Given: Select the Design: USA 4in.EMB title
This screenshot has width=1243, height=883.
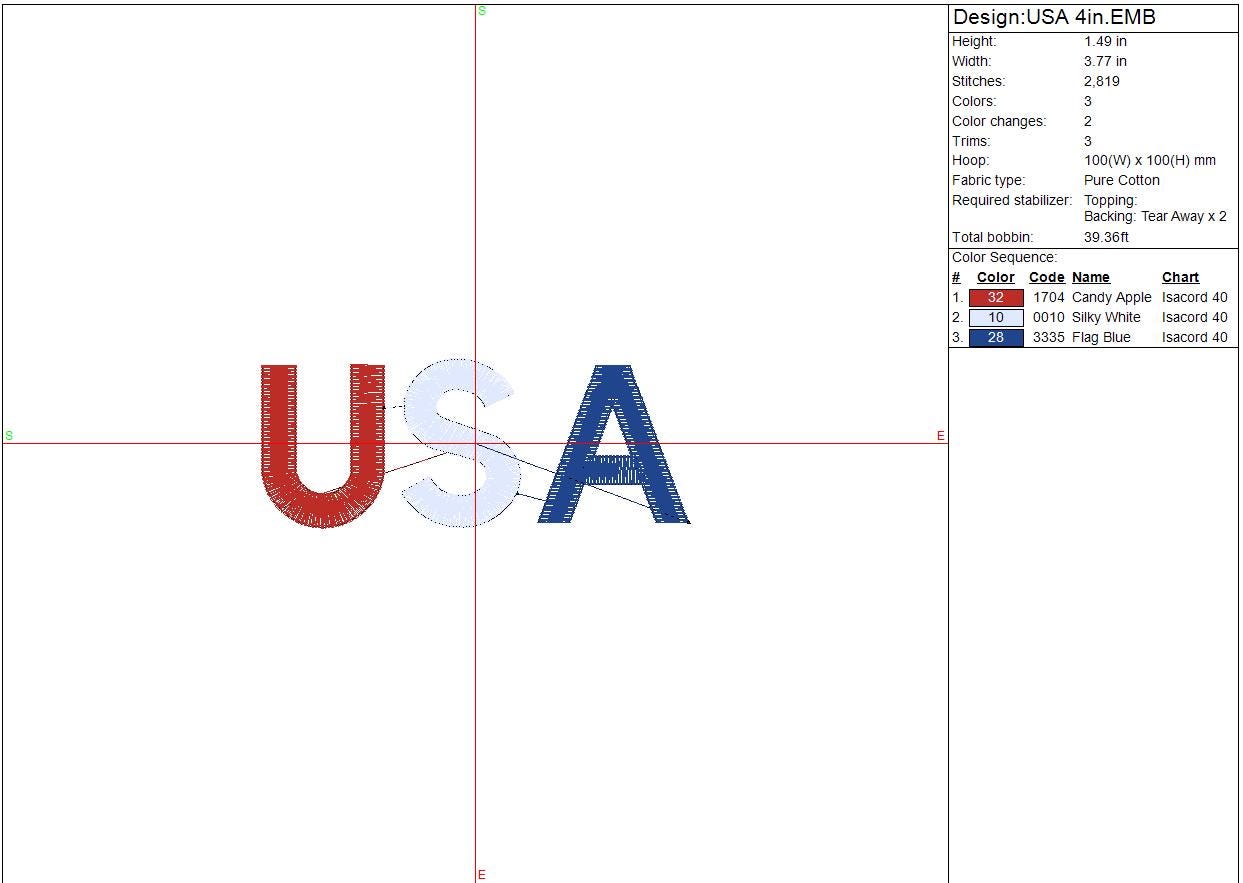Looking at the screenshot, I should tap(1054, 18).
